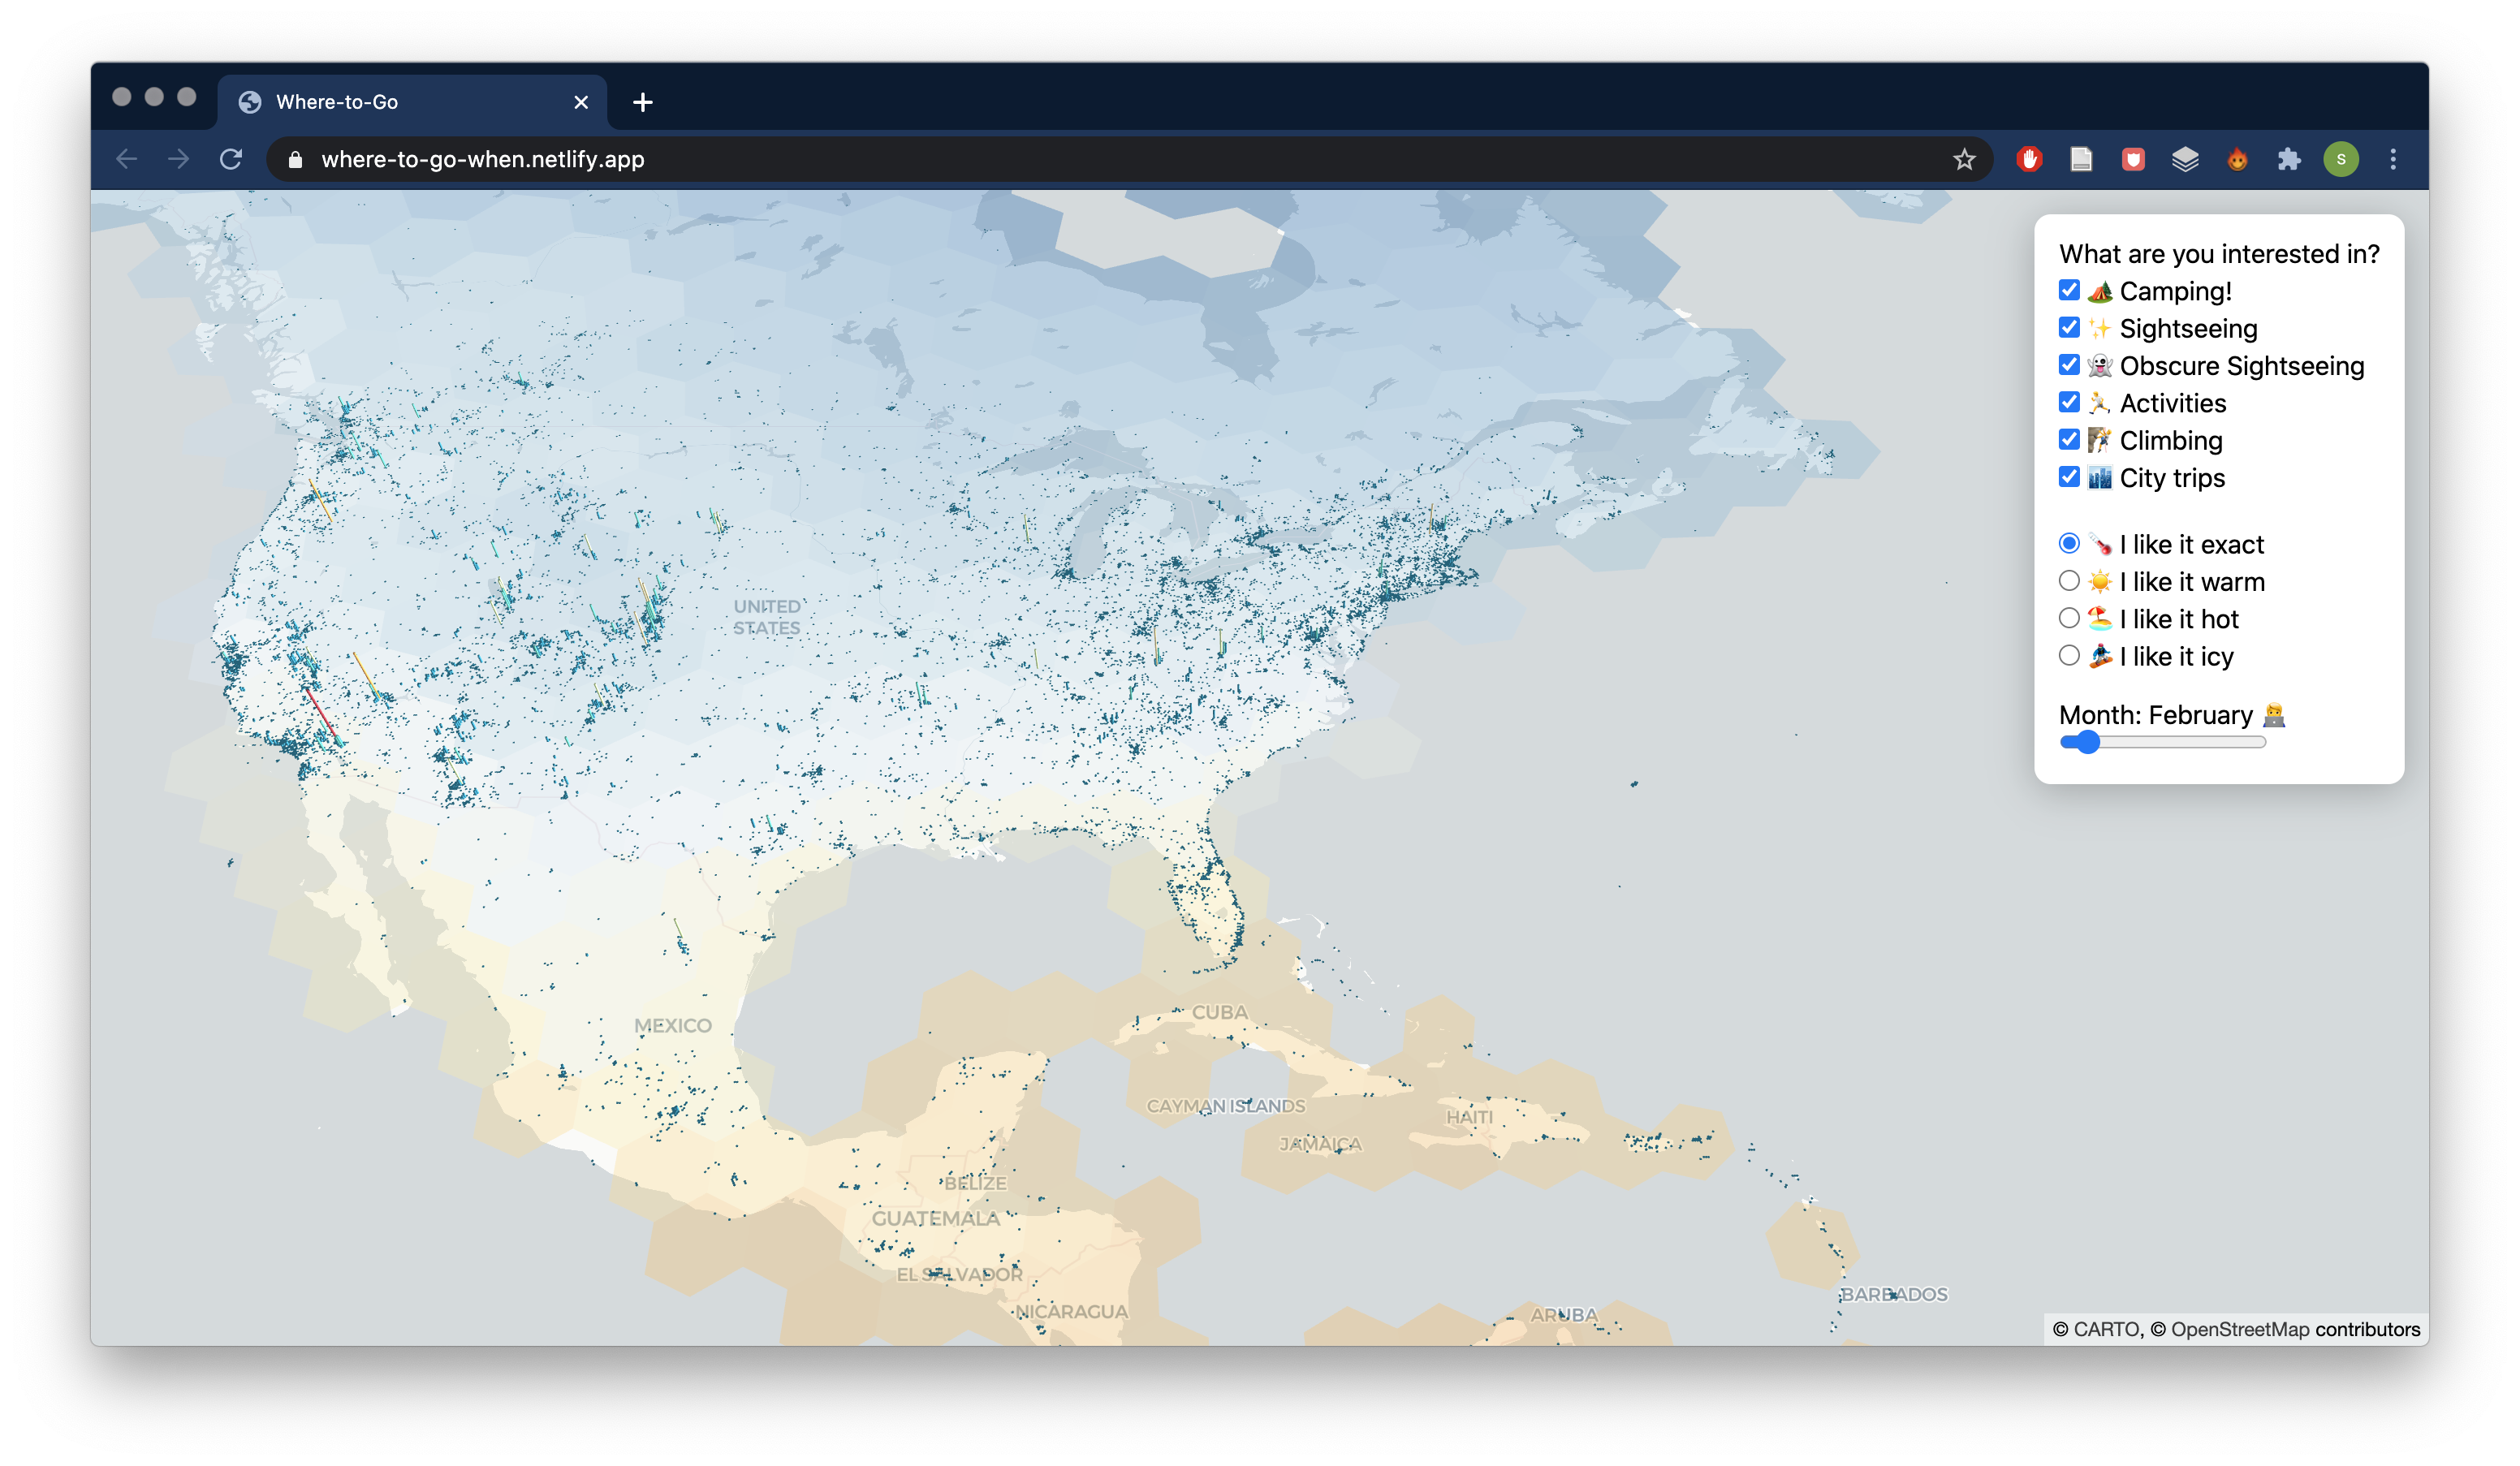Open a new browser tab
The image size is (2520, 1466).
pyautogui.click(x=643, y=102)
